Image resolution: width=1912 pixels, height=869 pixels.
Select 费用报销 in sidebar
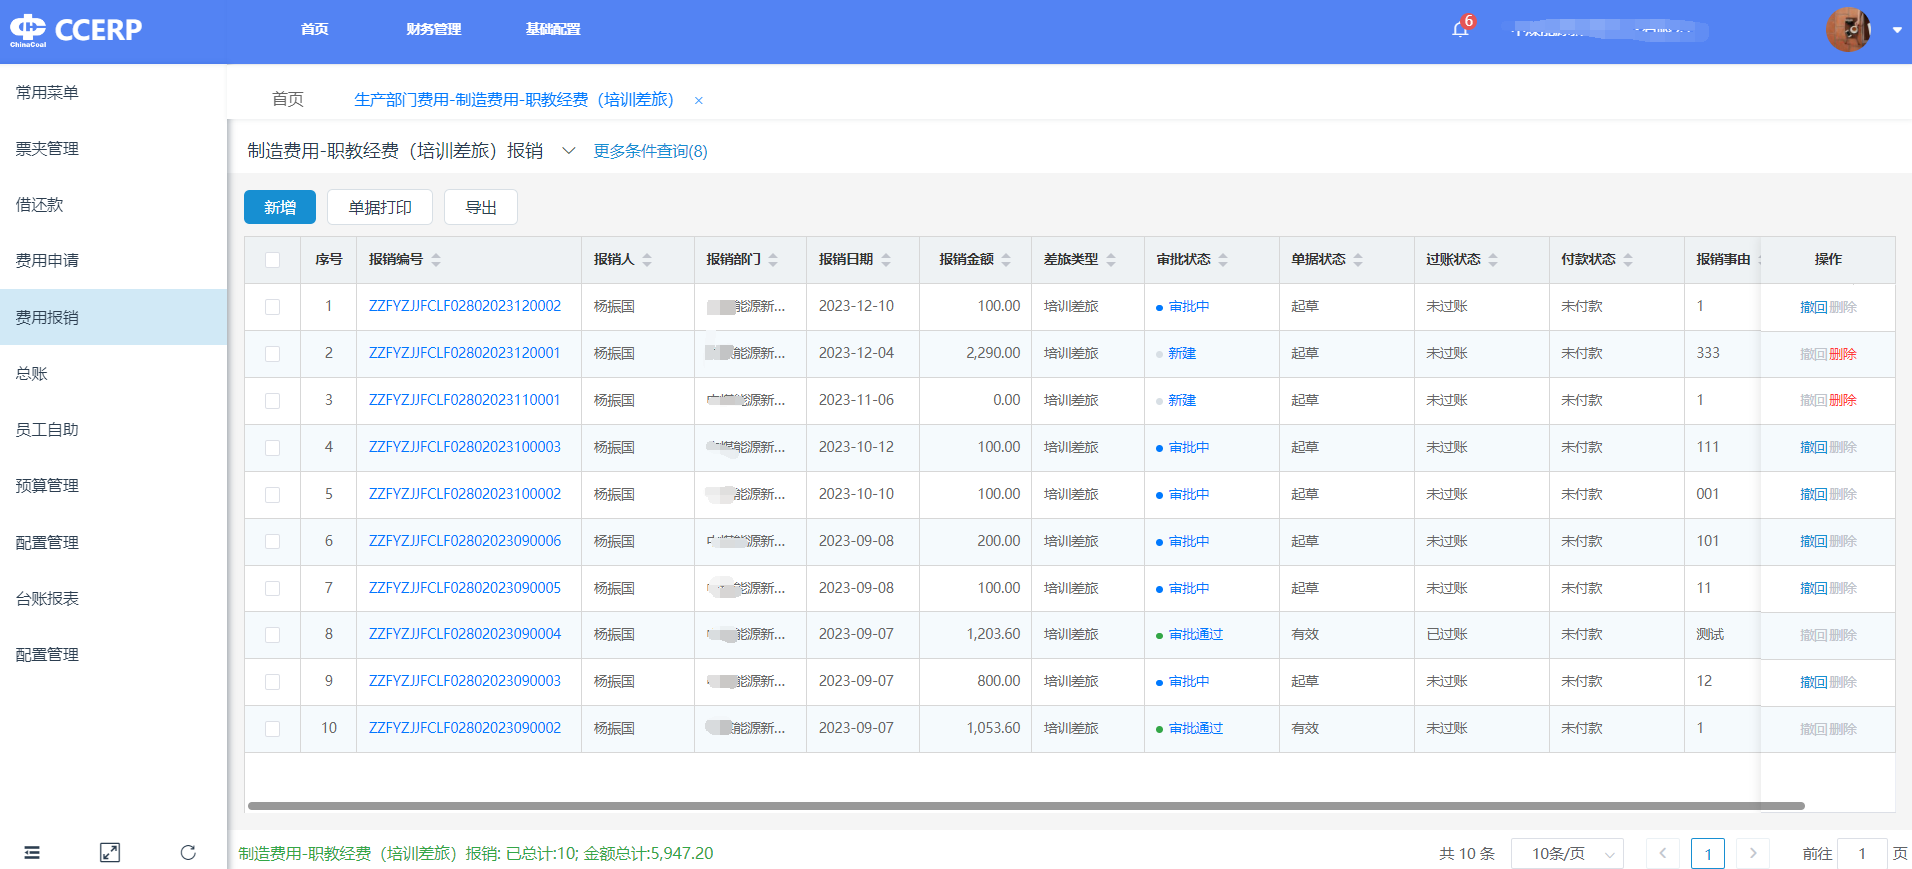113,317
